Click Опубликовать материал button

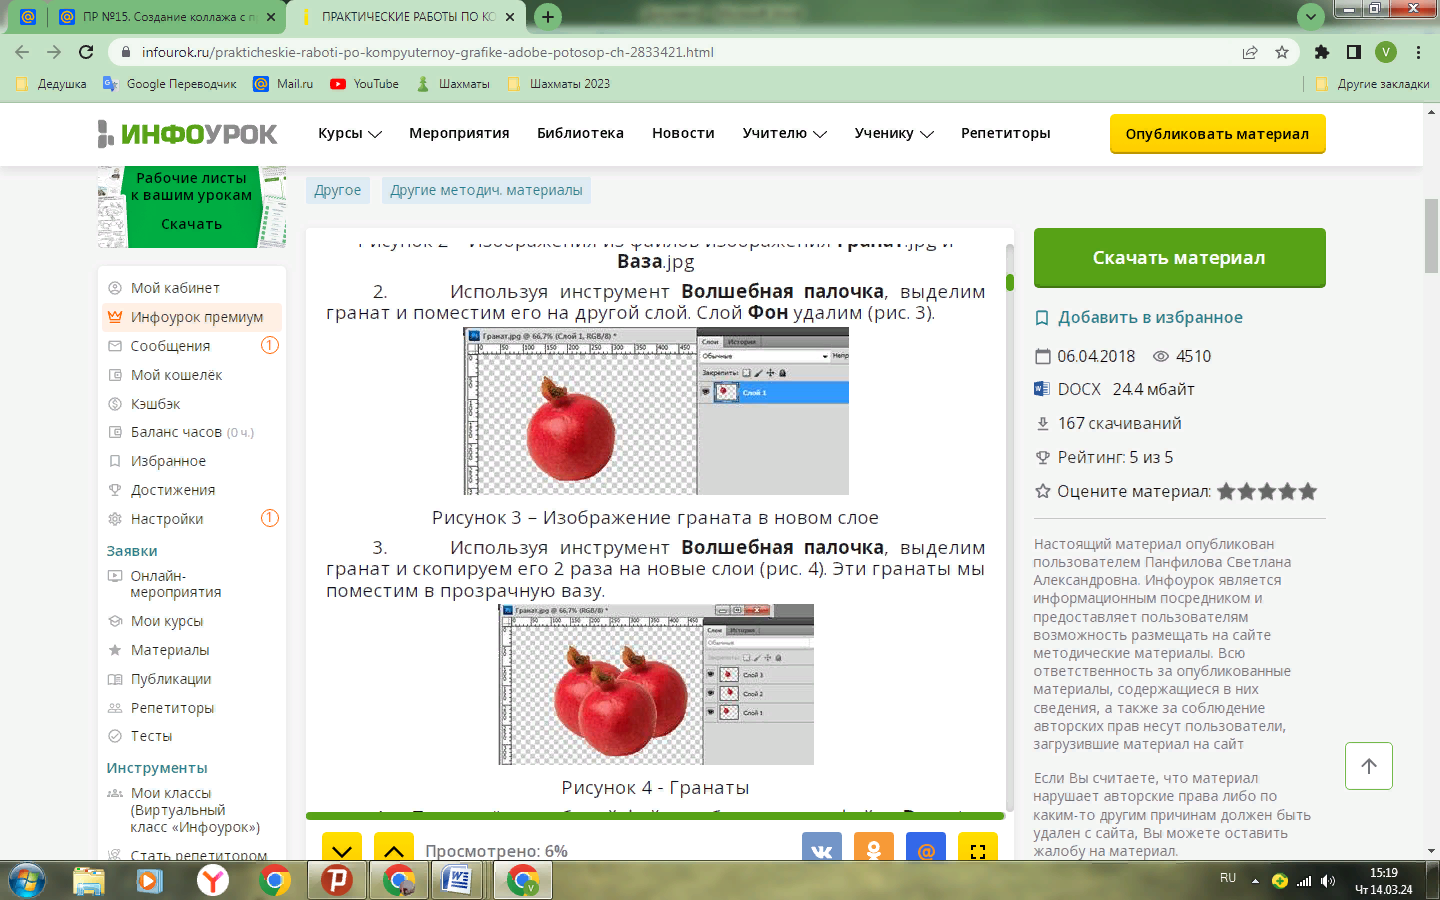click(1217, 134)
